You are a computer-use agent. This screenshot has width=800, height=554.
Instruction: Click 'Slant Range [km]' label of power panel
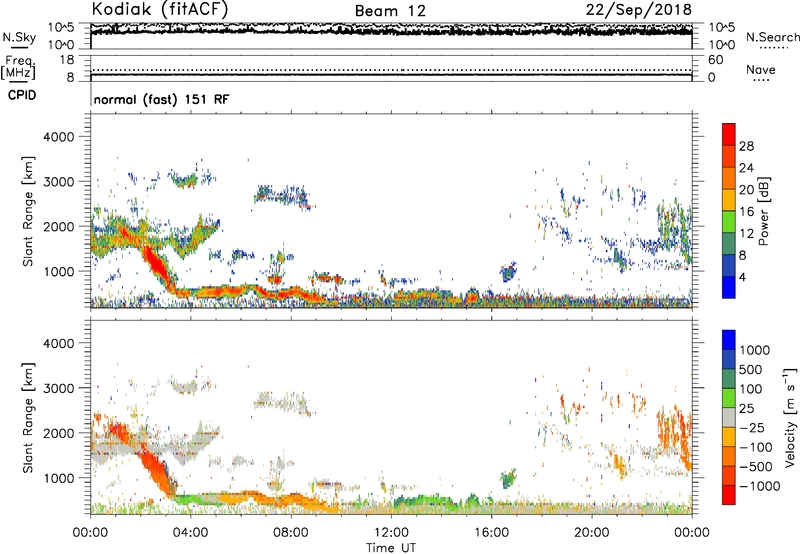point(28,211)
